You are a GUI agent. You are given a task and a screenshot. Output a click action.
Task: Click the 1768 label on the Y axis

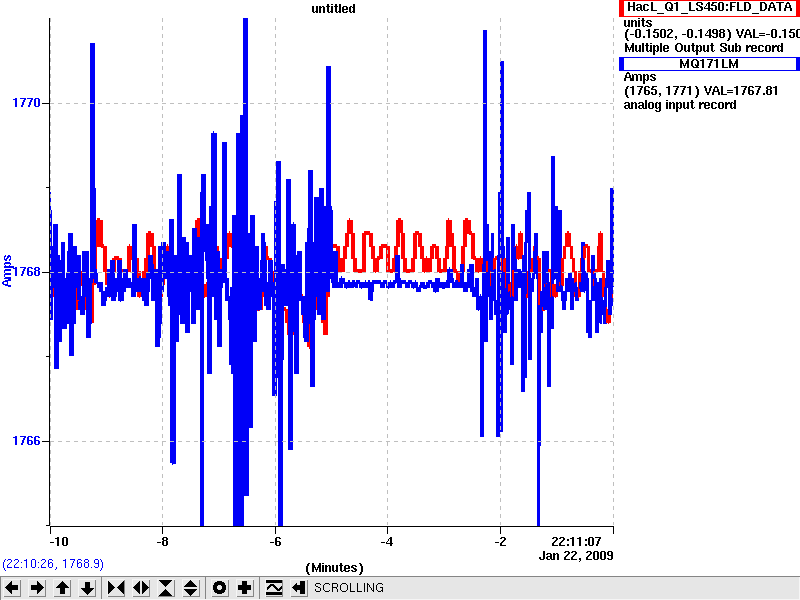click(x=26, y=271)
